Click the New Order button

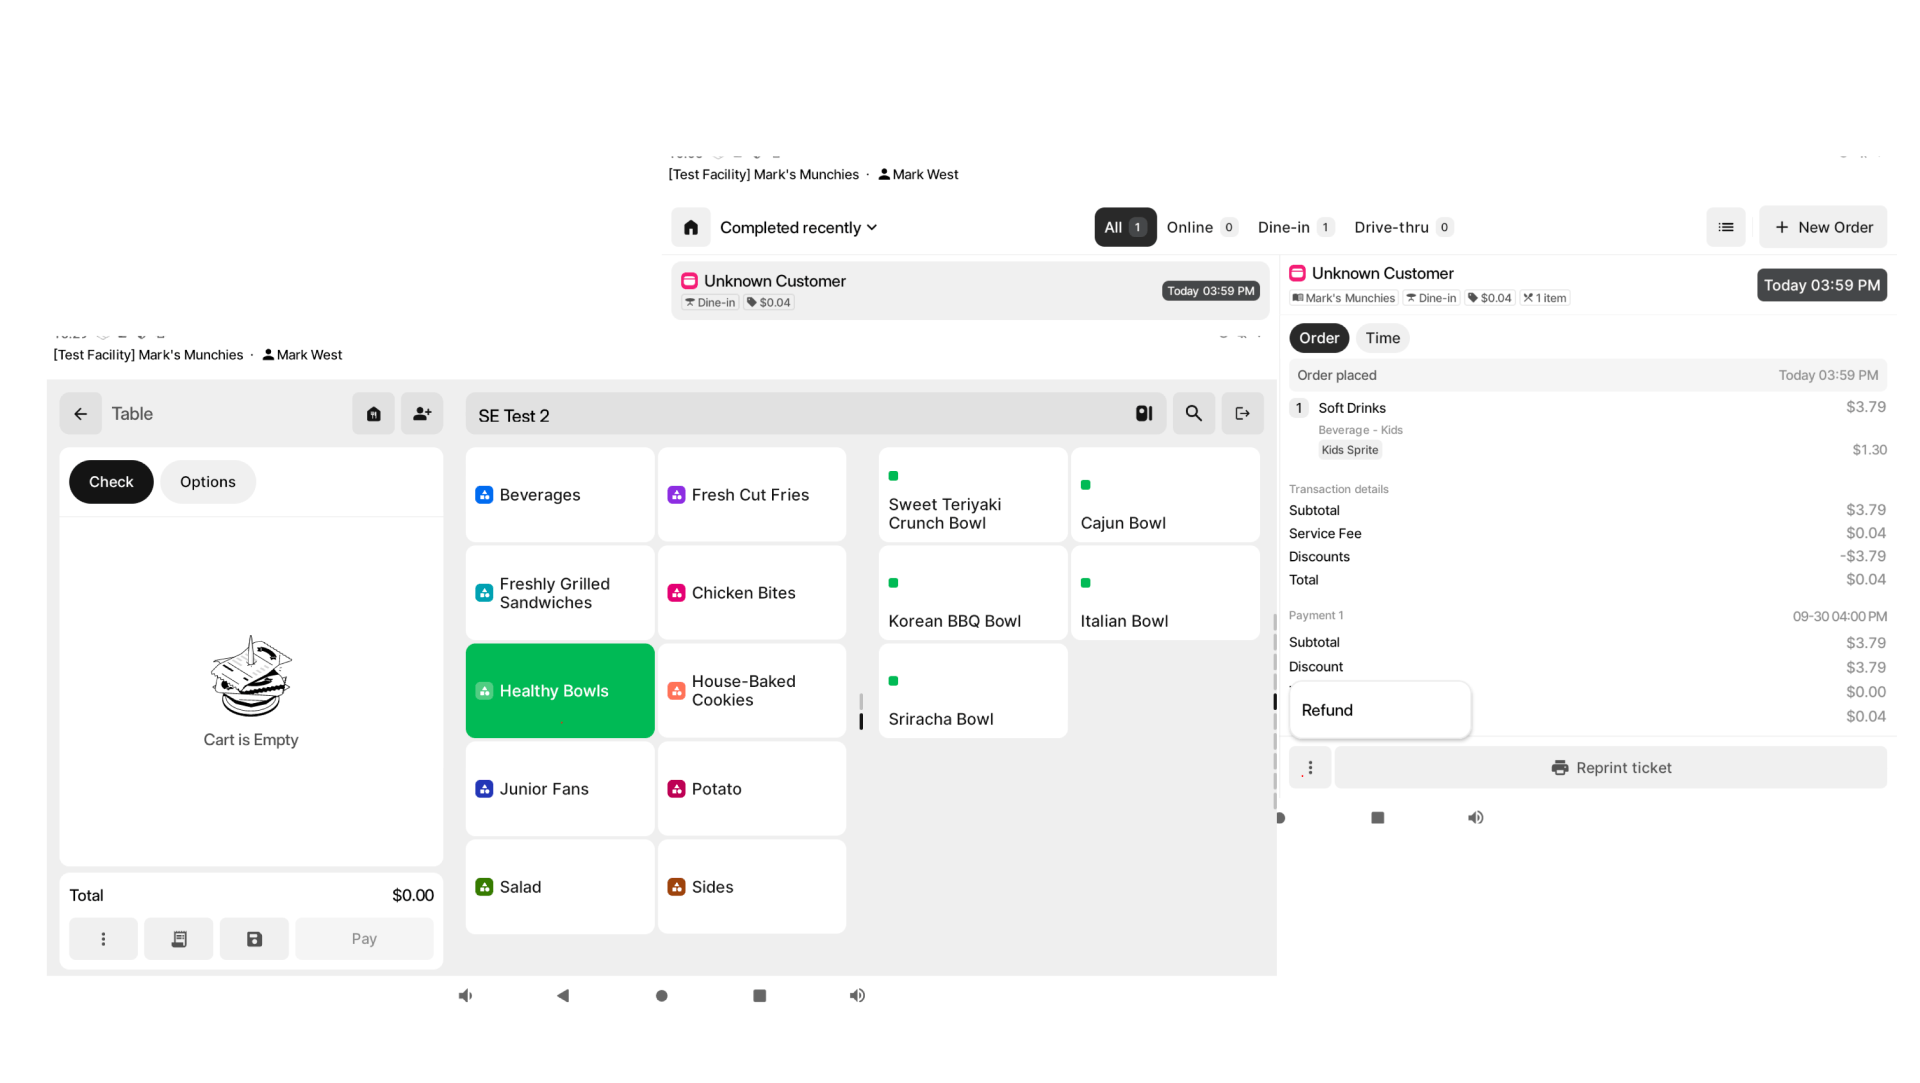(1822, 228)
